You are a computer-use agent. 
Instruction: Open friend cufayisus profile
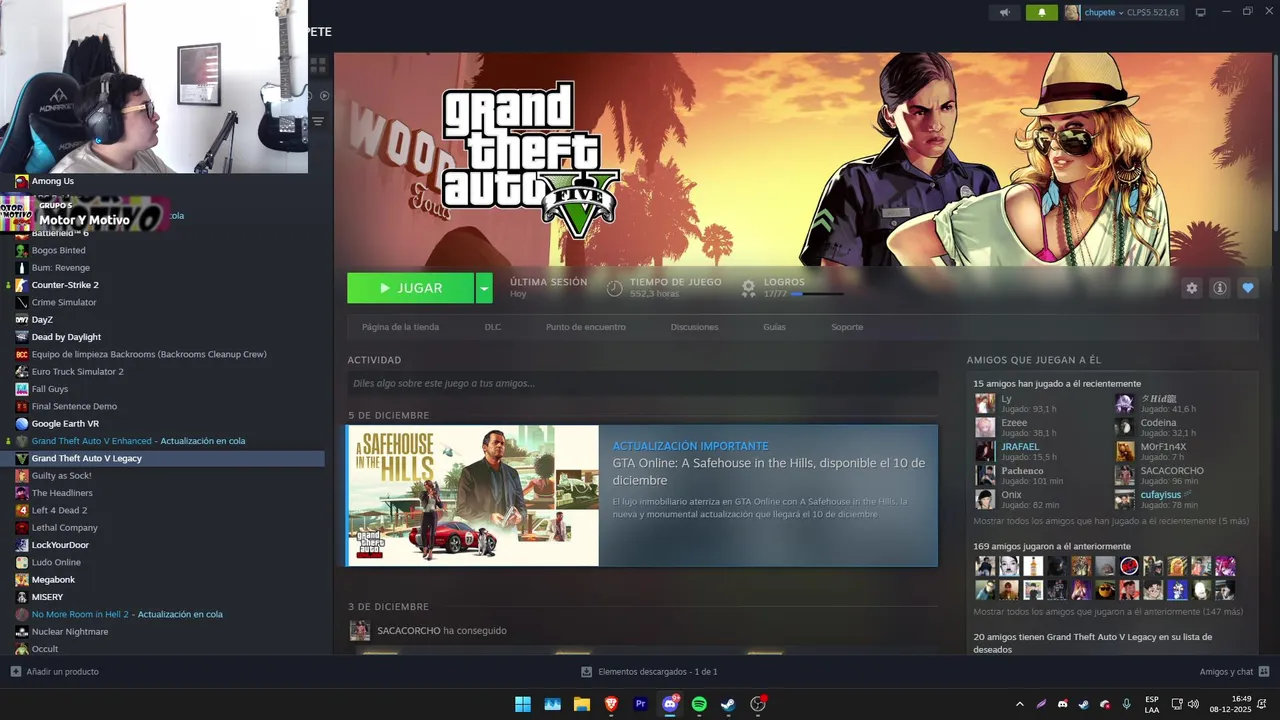coord(1160,495)
